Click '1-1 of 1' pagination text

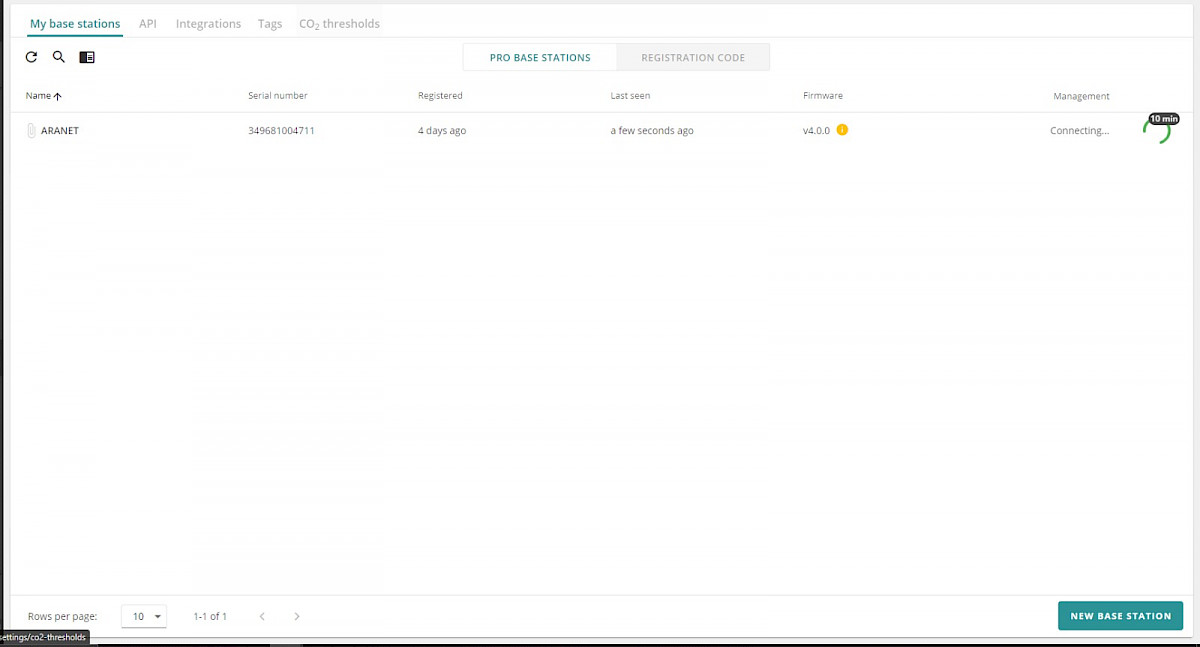click(x=210, y=616)
